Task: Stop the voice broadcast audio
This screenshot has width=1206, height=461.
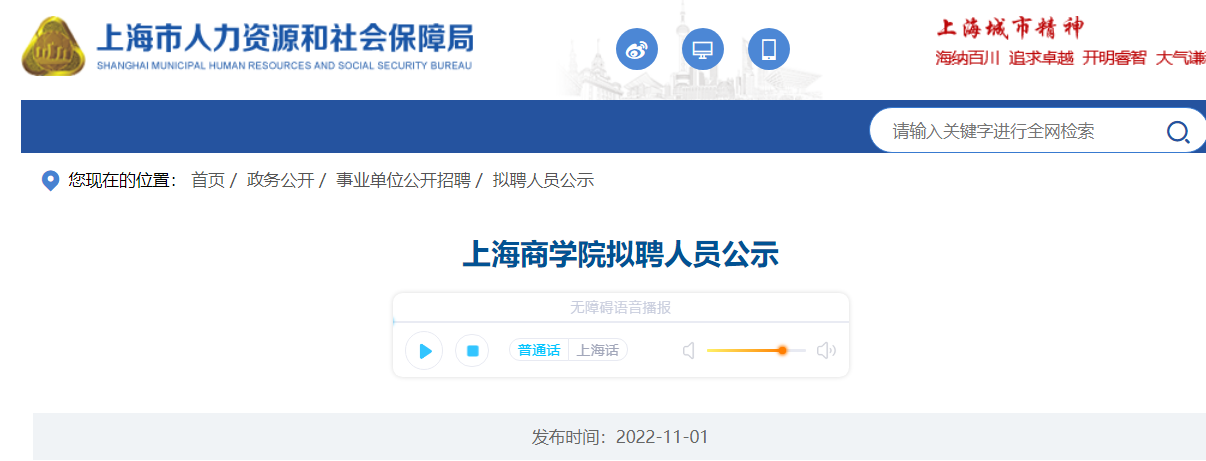Action: click(x=472, y=351)
